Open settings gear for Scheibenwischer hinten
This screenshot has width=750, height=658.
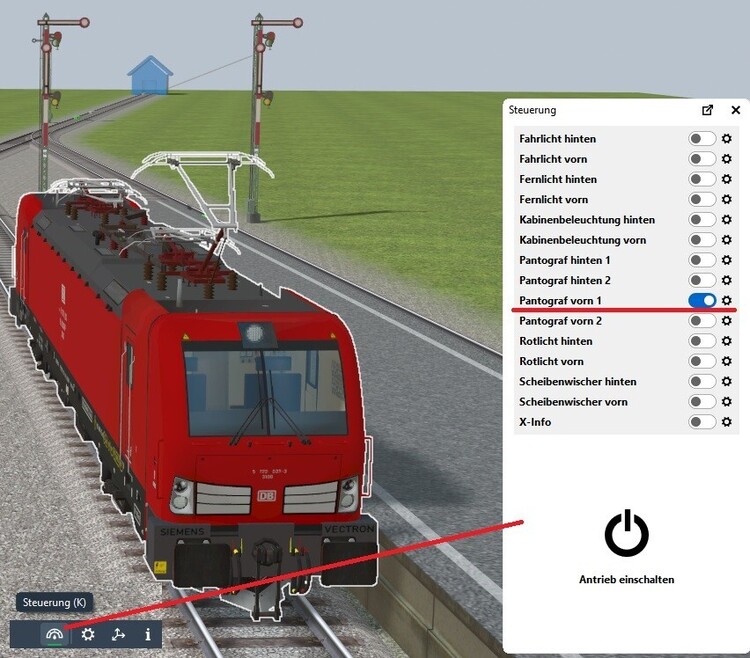[x=727, y=382]
